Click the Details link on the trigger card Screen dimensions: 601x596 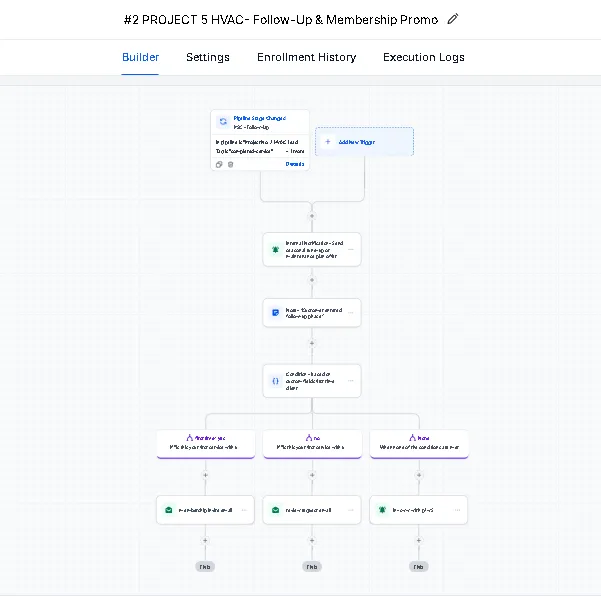295,164
